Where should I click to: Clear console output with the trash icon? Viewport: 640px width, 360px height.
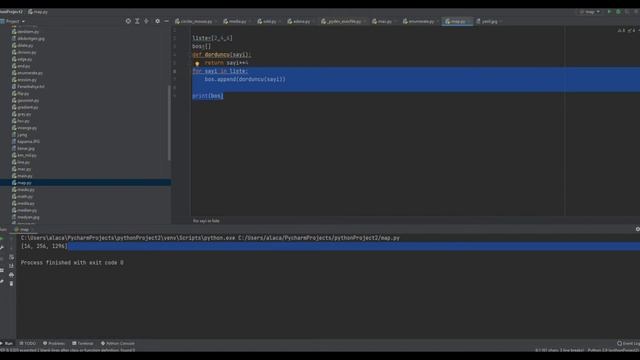point(11,283)
